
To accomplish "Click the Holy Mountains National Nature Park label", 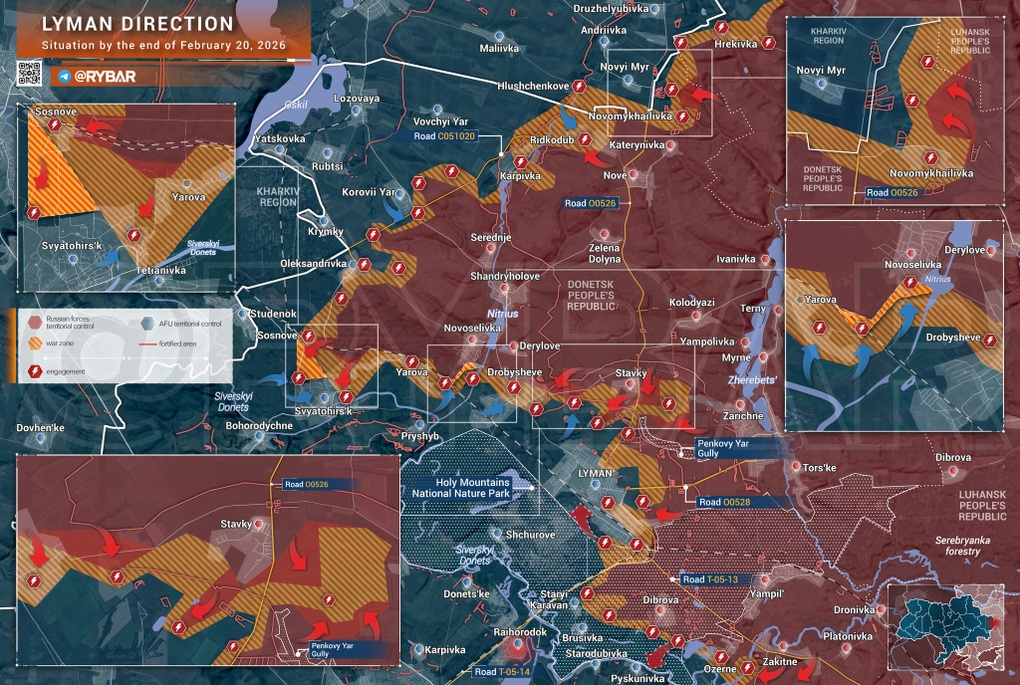I will coord(463,487).
